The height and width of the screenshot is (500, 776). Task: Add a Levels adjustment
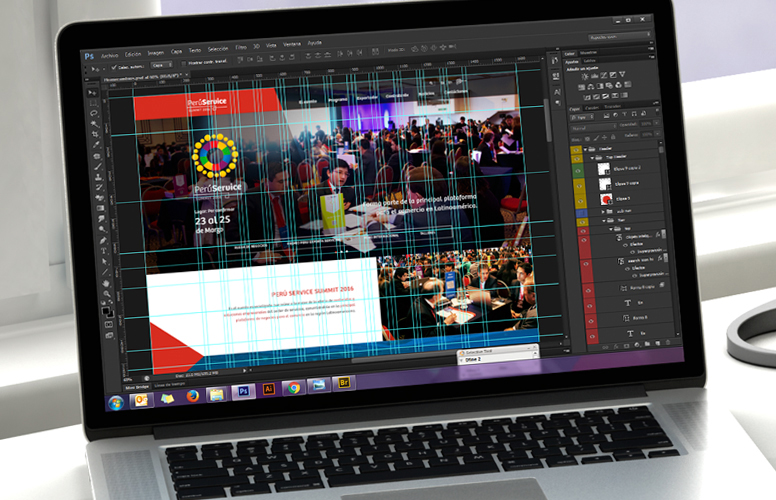coord(594,76)
